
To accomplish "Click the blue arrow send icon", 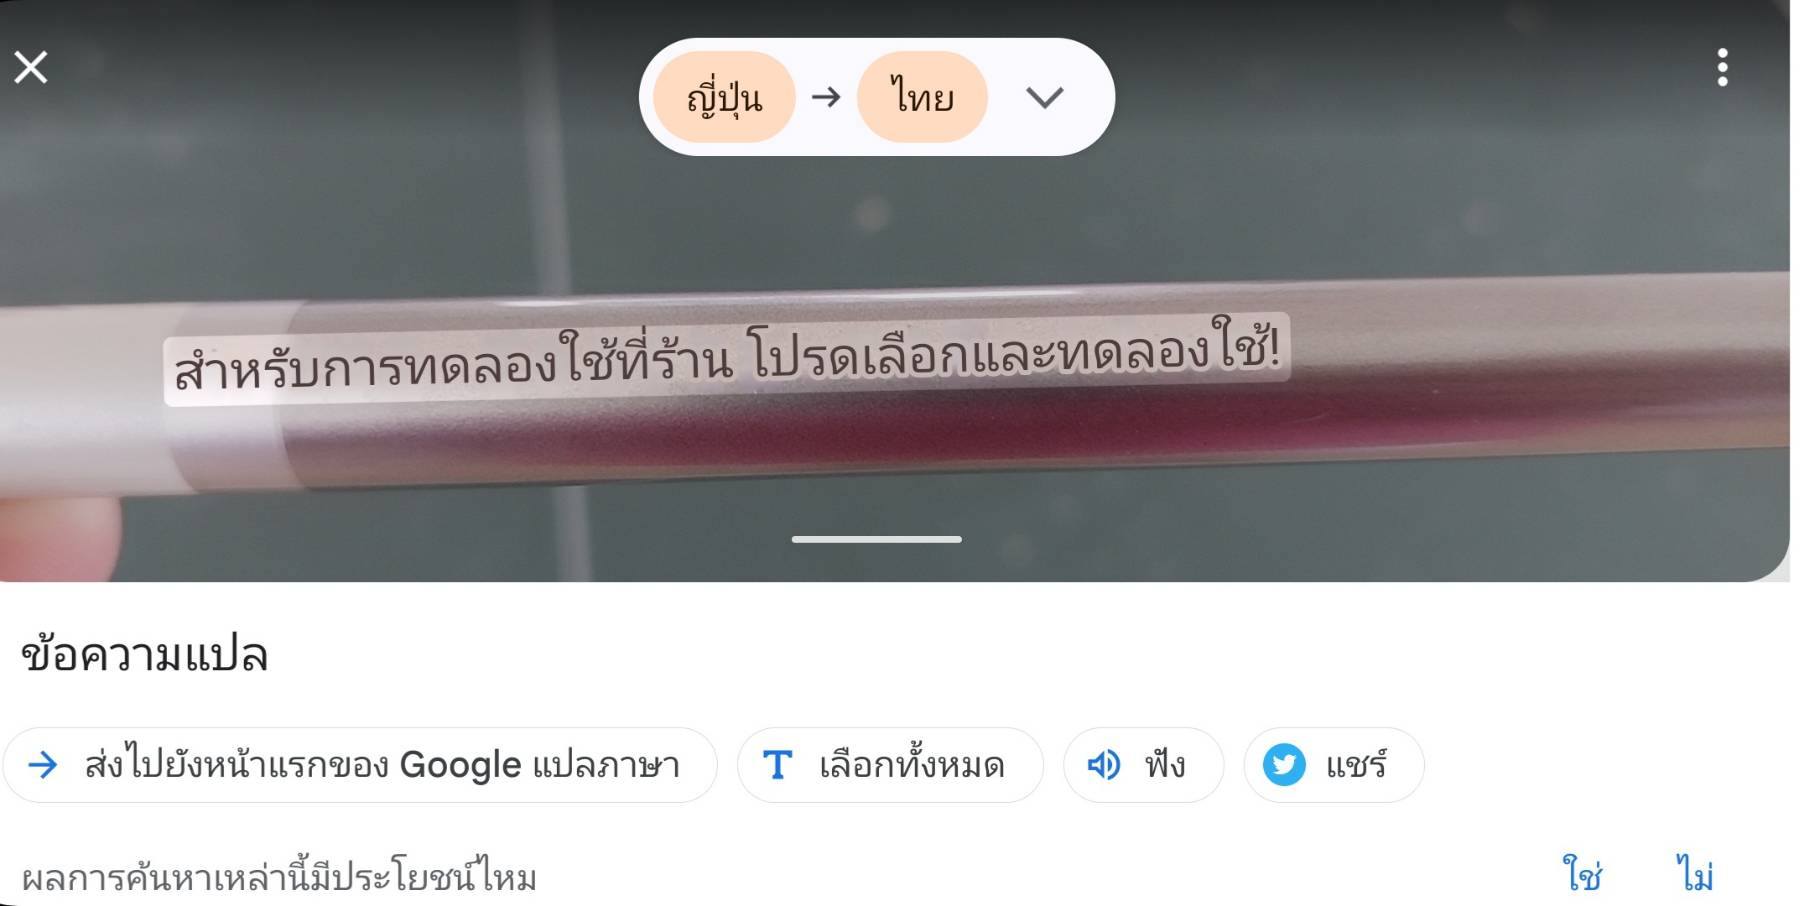I will click(43, 765).
